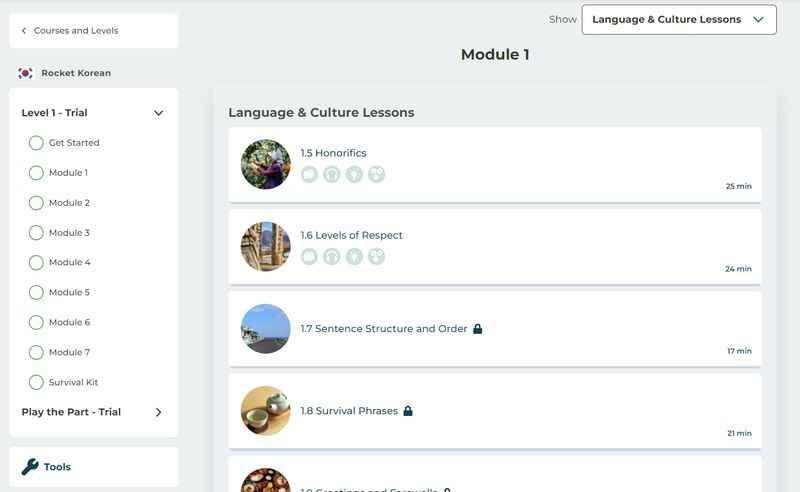The image size is (800, 492).
Task: Click the lock icon on 1.7 Sentence Structure
Action: [x=478, y=329]
